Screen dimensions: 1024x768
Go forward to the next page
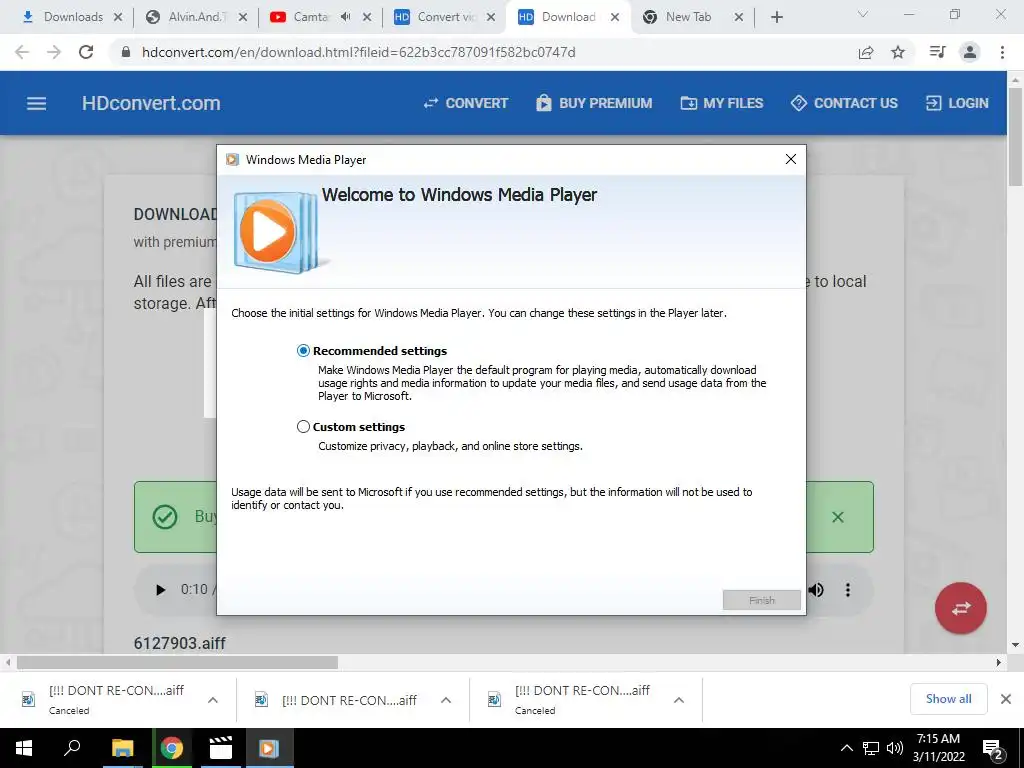[54, 52]
